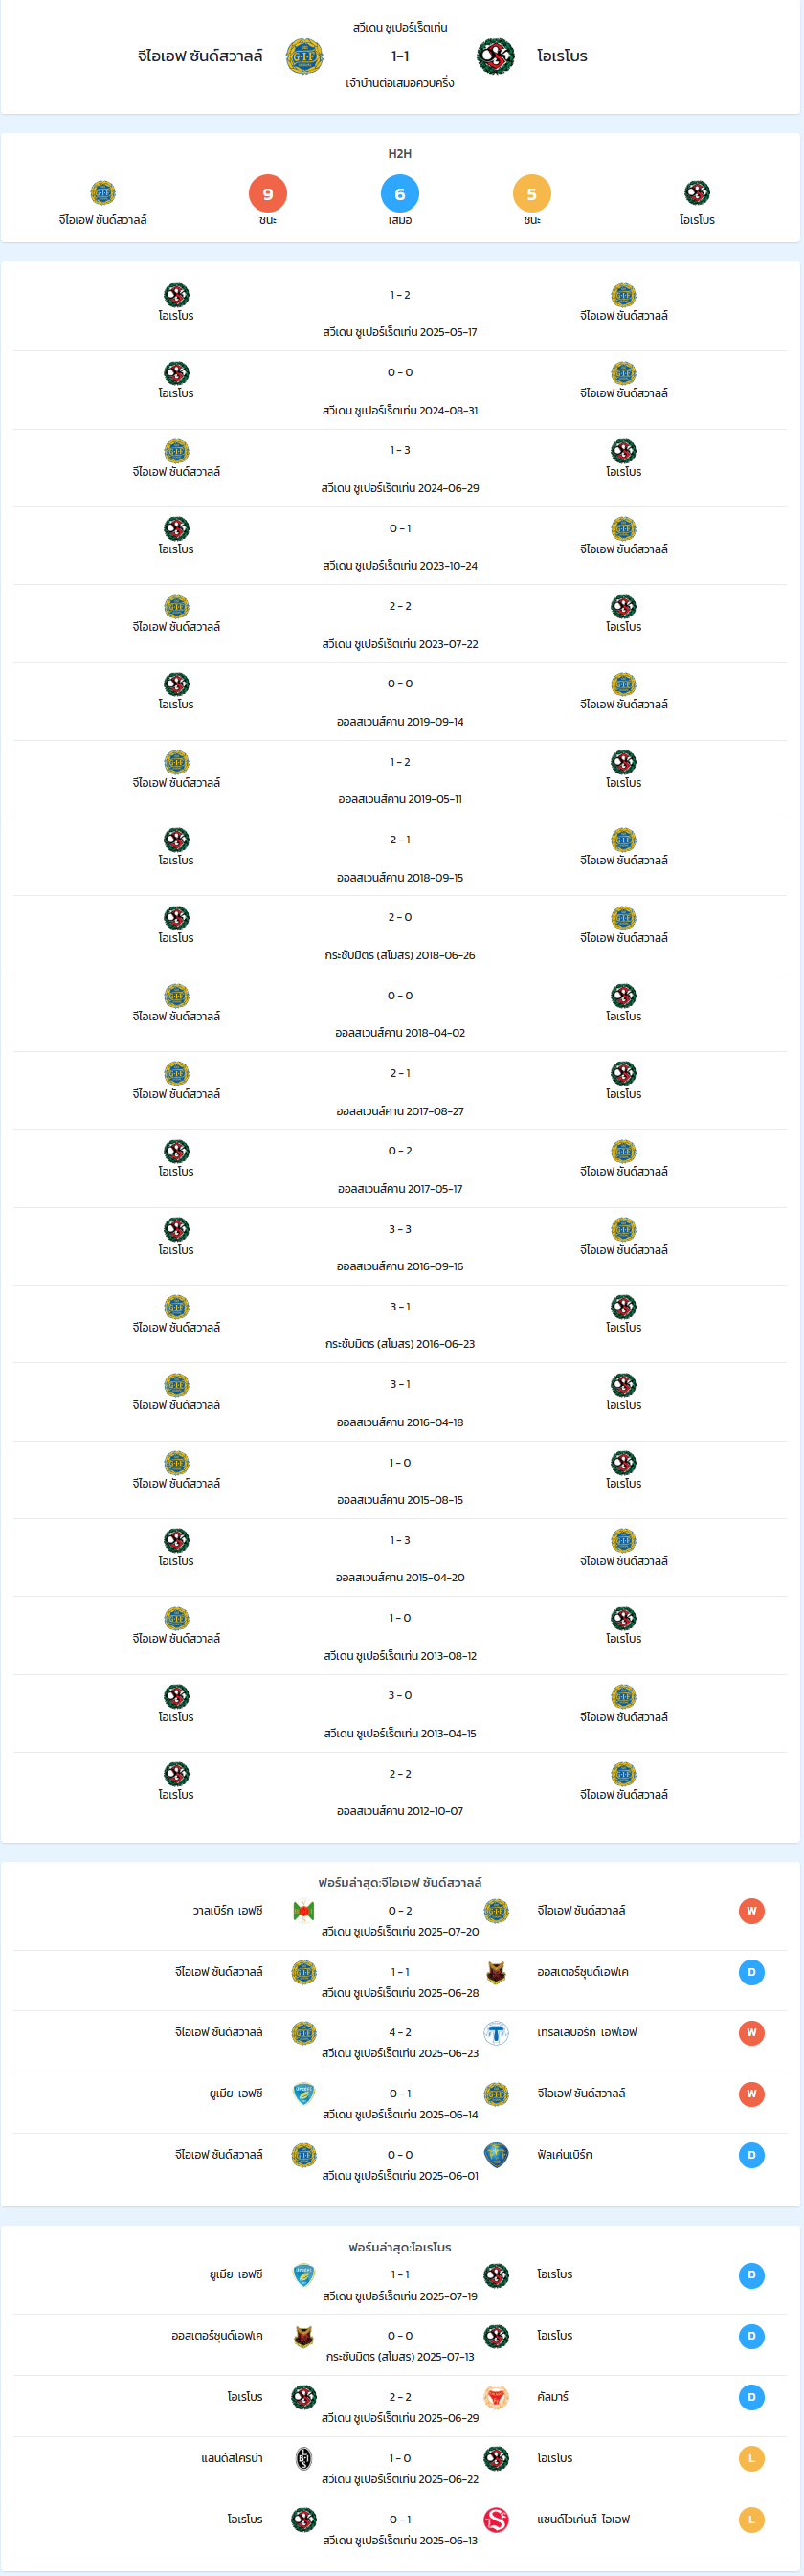Viewport: 804px width, 2576px height.
Task: Click the blue 6 draws circle in H2H
Action: coord(400,194)
